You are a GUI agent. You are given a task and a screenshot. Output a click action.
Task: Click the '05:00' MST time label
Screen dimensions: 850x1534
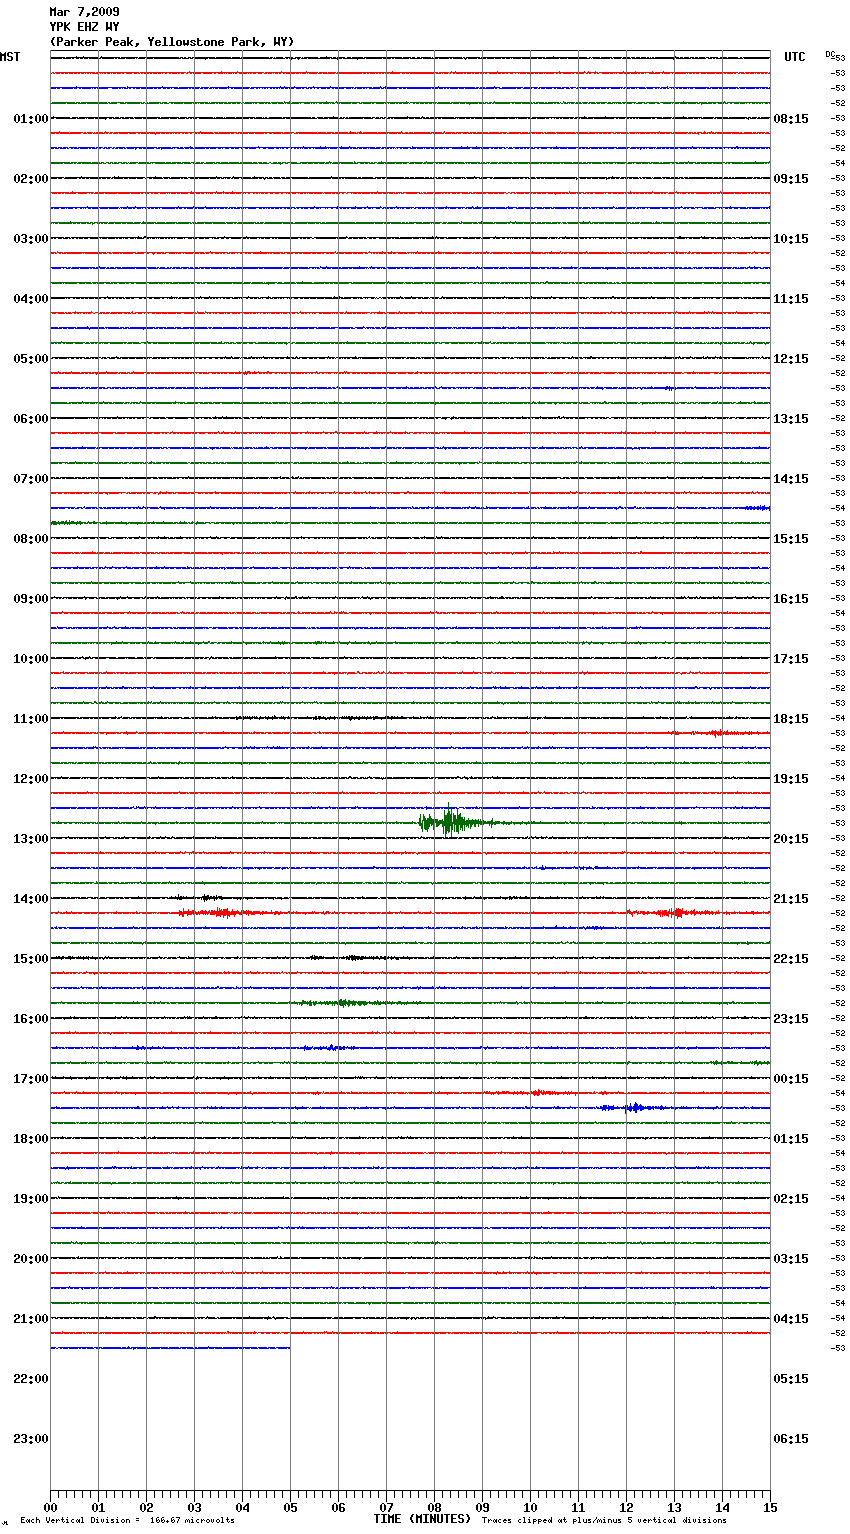tap(31, 359)
